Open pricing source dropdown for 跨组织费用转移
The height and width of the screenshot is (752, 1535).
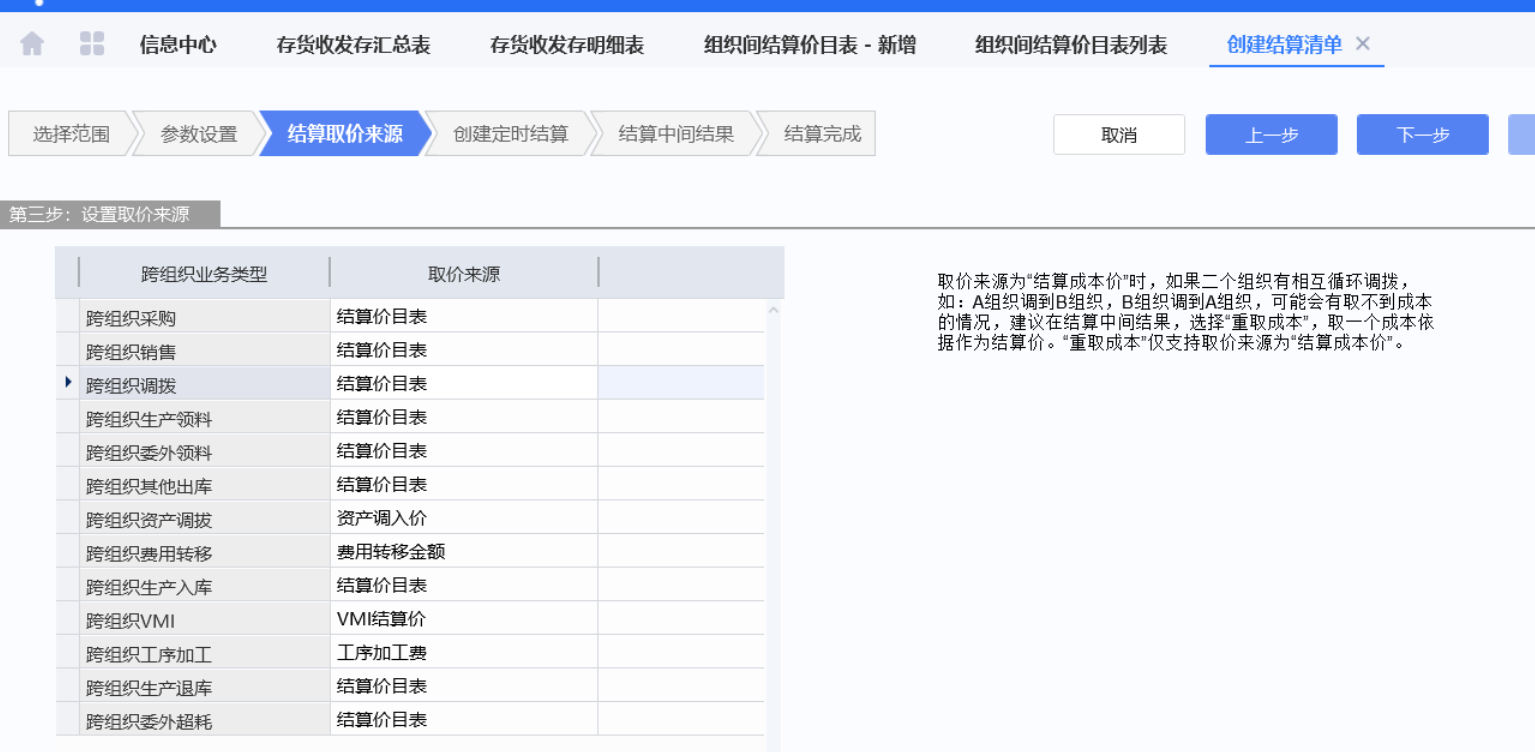click(x=464, y=552)
